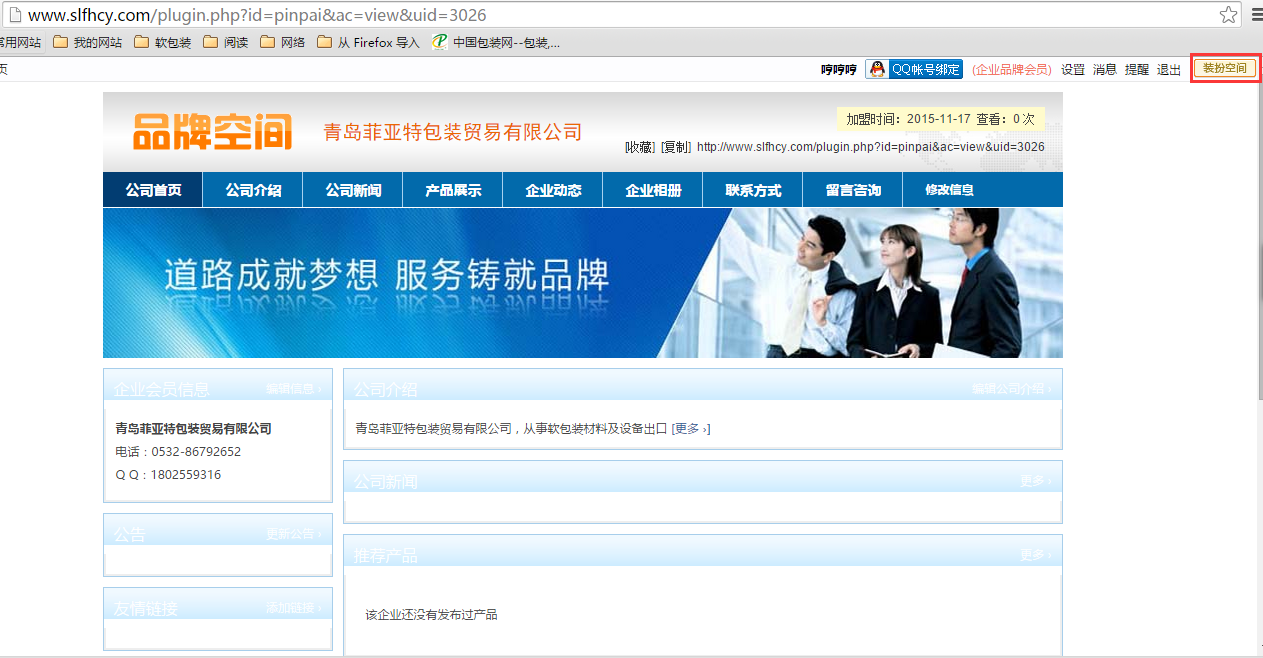Open the 阅读 bookmark folder
This screenshot has width=1263, height=658.
[x=226, y=42]
